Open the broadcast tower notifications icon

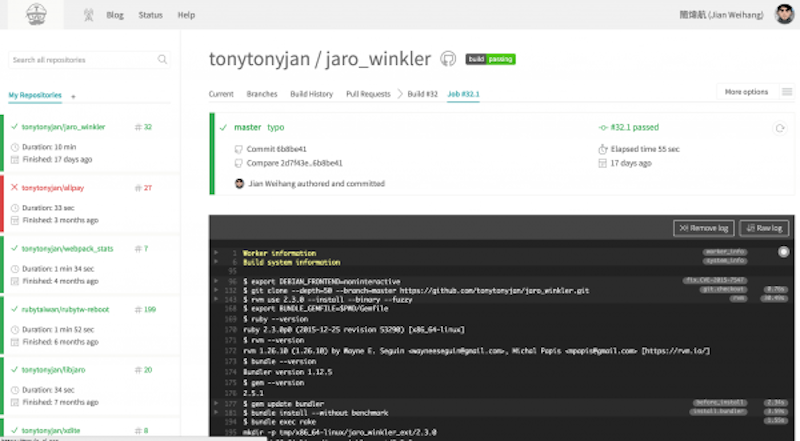pos(88,15)
